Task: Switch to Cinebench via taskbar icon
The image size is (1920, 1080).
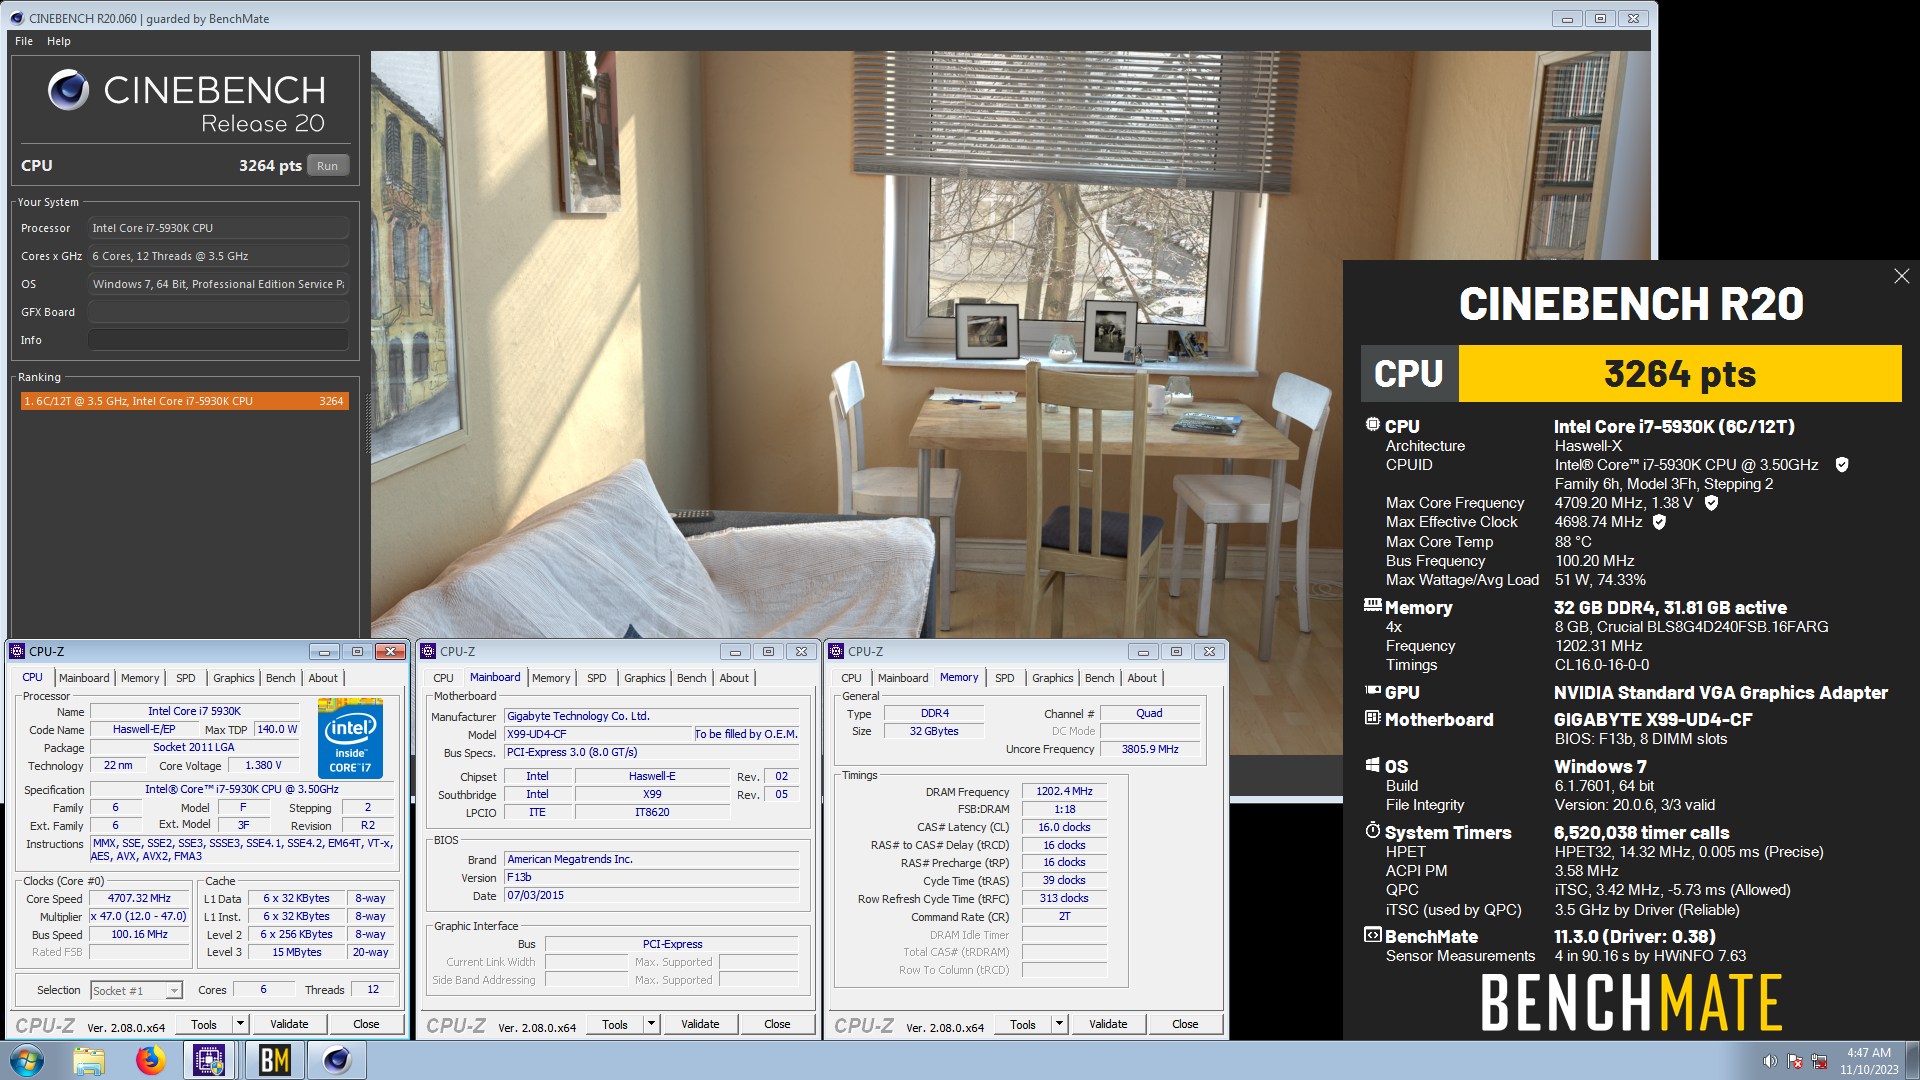Action: pos(337,1060)
